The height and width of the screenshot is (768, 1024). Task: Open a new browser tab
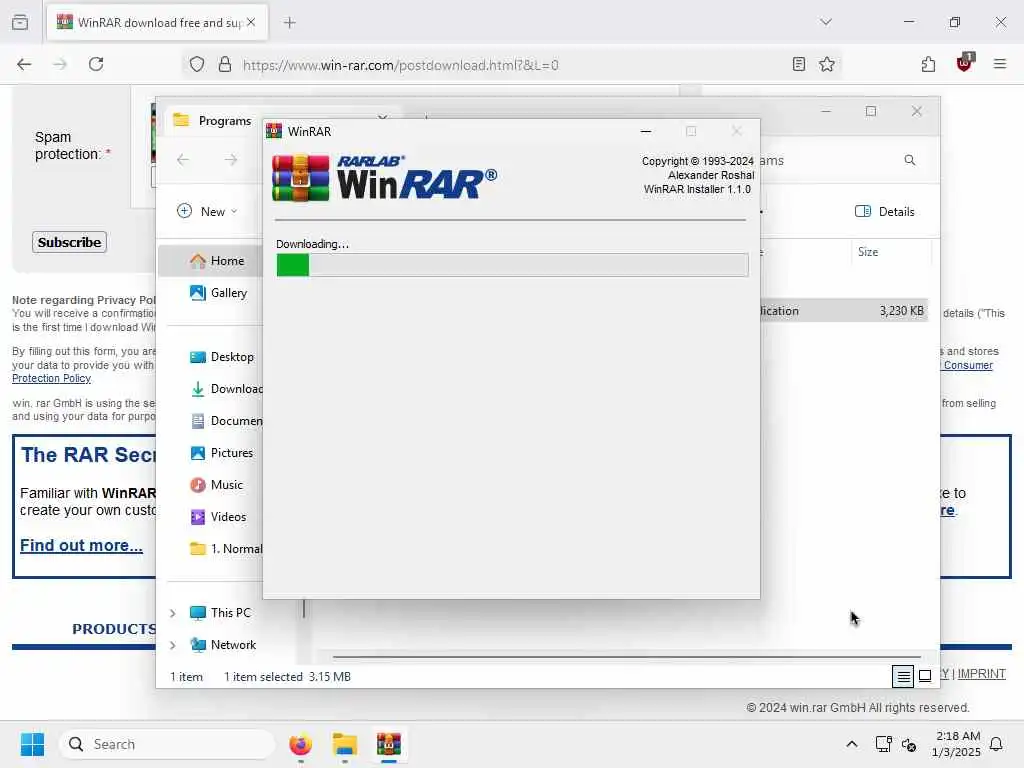(290, 23)
